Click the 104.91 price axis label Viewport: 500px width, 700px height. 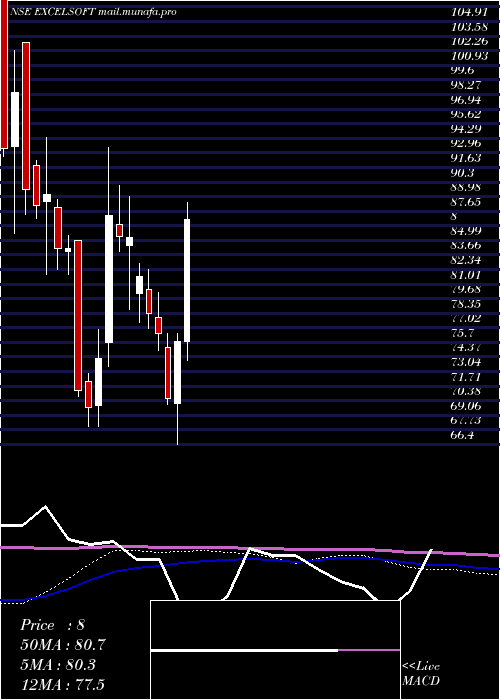(469, 12)
